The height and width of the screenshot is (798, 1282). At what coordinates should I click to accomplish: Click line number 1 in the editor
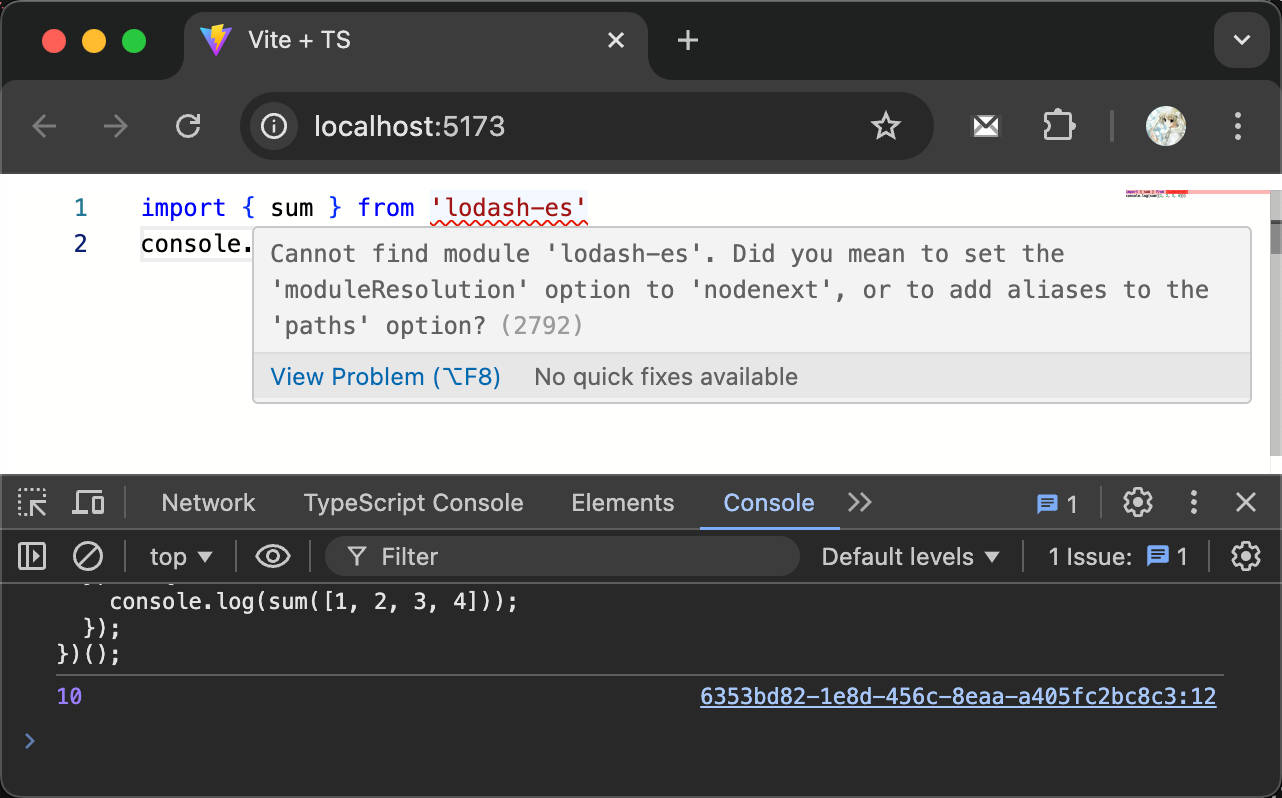point(80,208)
